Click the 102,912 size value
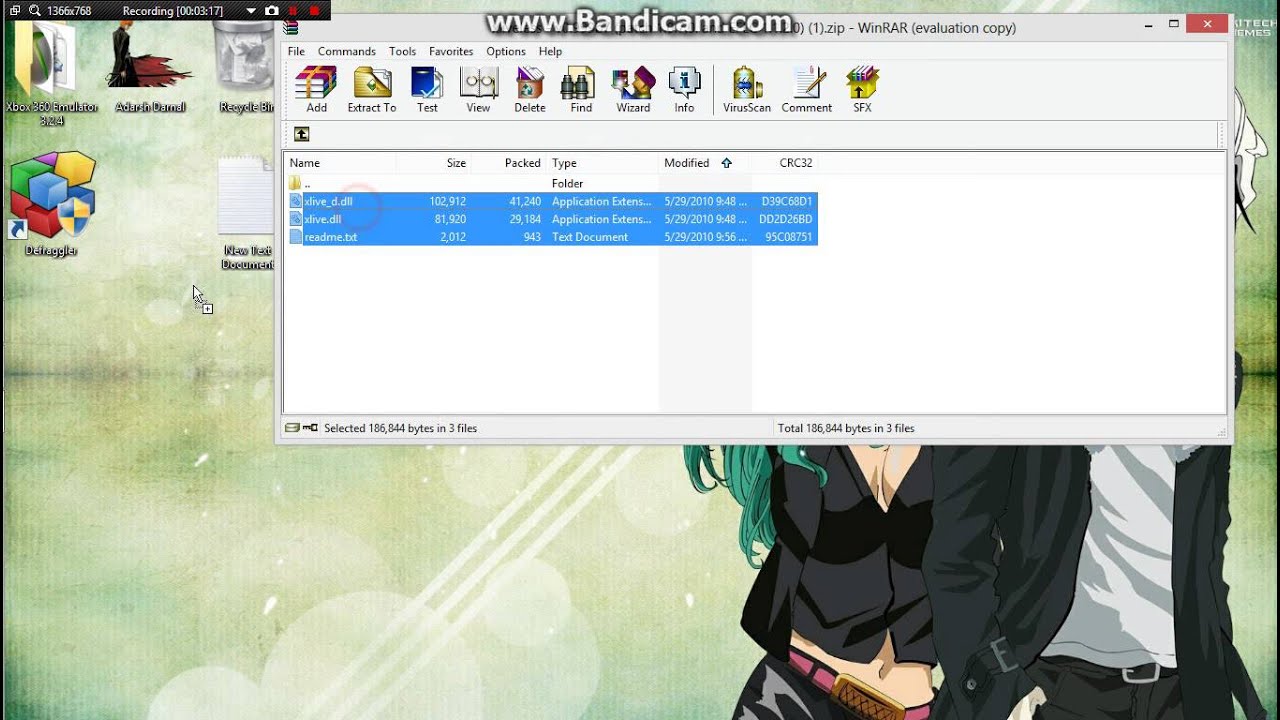1280x720 pixels. 447,201
